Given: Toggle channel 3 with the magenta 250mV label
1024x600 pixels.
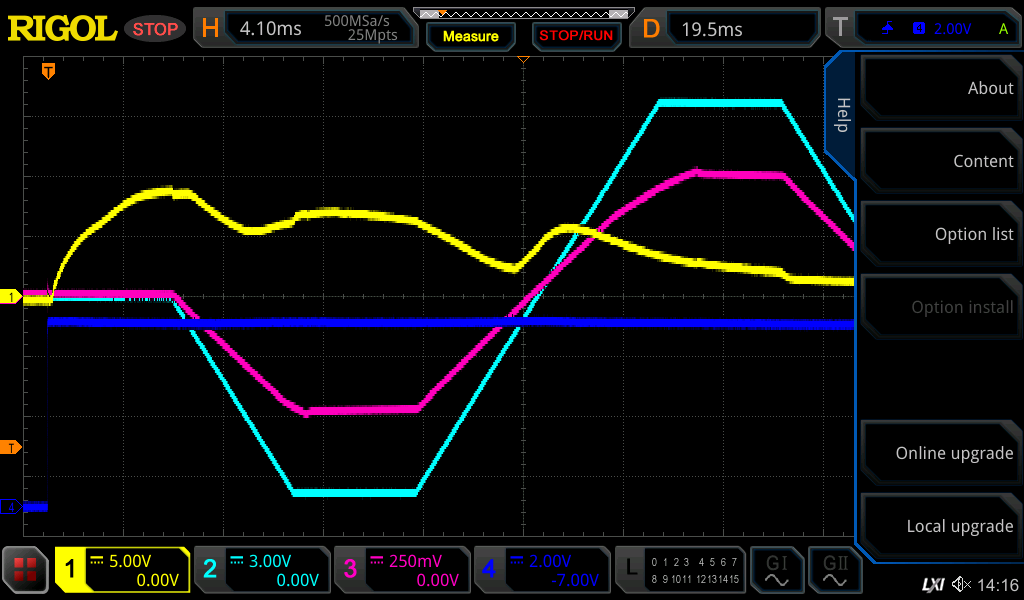Looking at the screenshot, I should pos(401,570).
